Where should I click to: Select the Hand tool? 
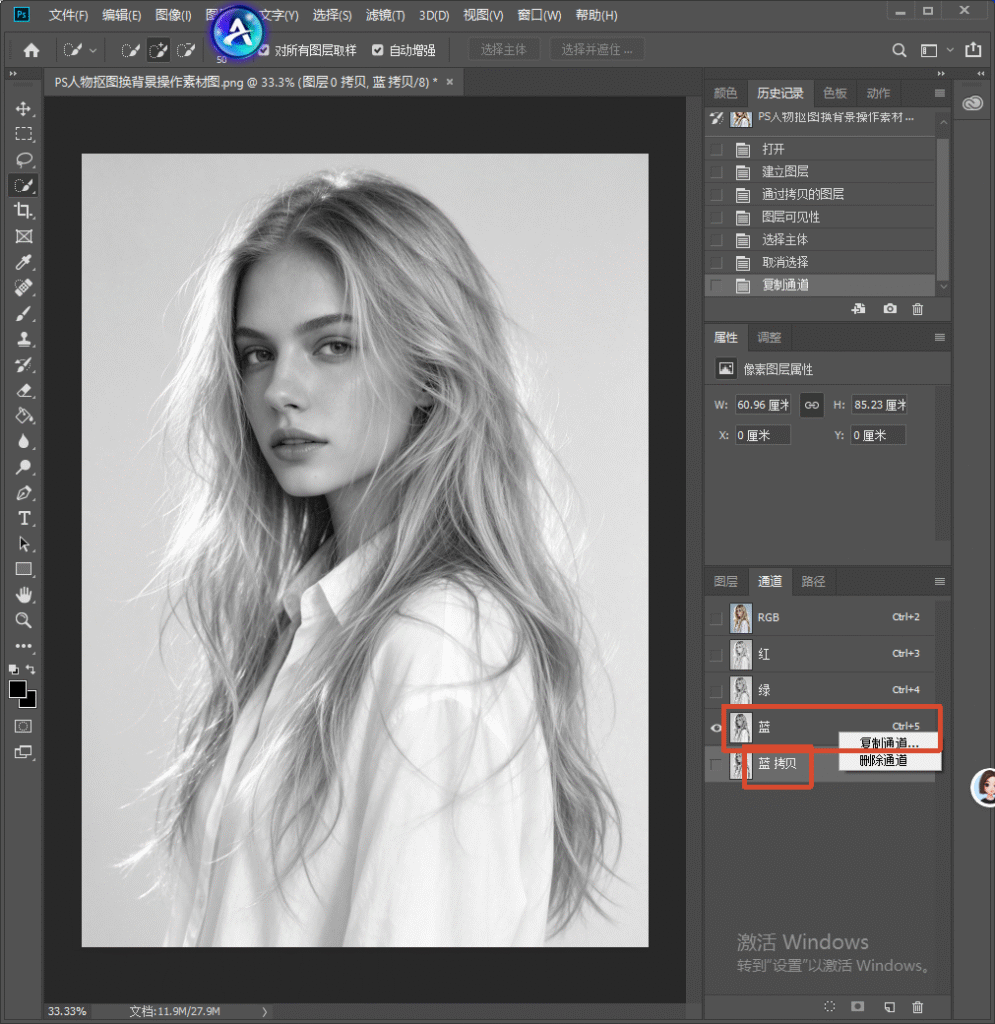point(24,595)
